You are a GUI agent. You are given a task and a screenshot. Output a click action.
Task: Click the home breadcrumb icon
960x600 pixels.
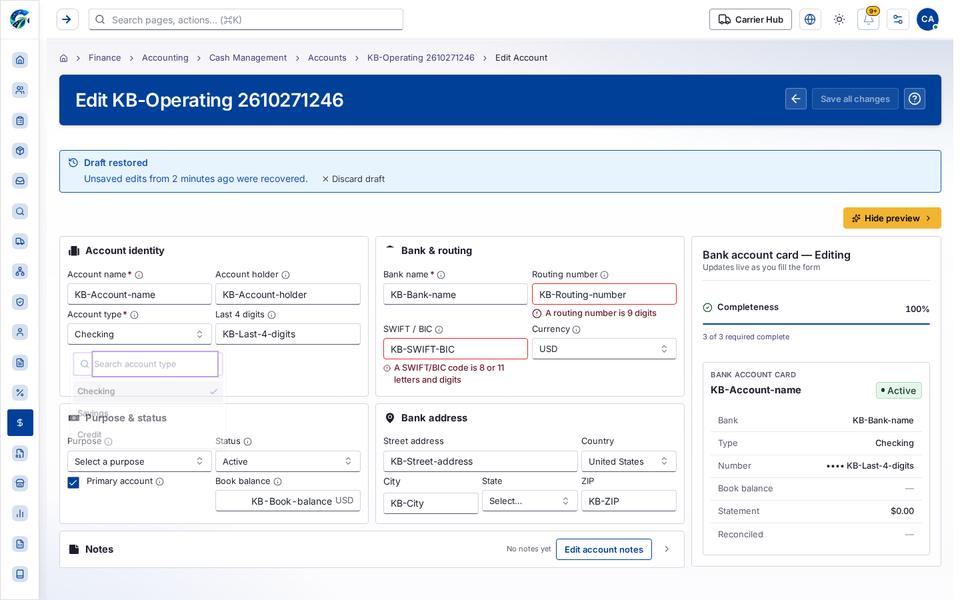click(x=64, y=58)
